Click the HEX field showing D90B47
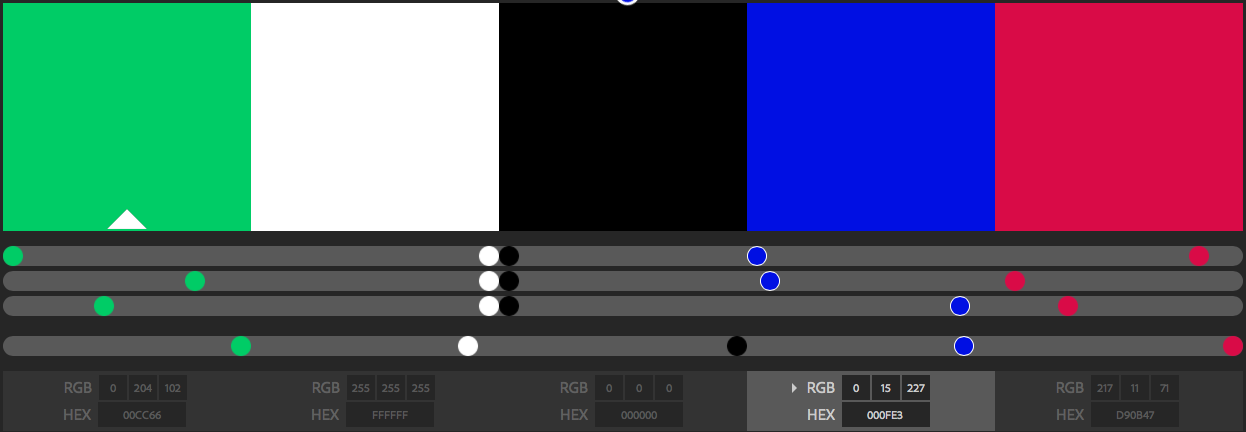1246x432 pixels. [x=1134, y=415]
